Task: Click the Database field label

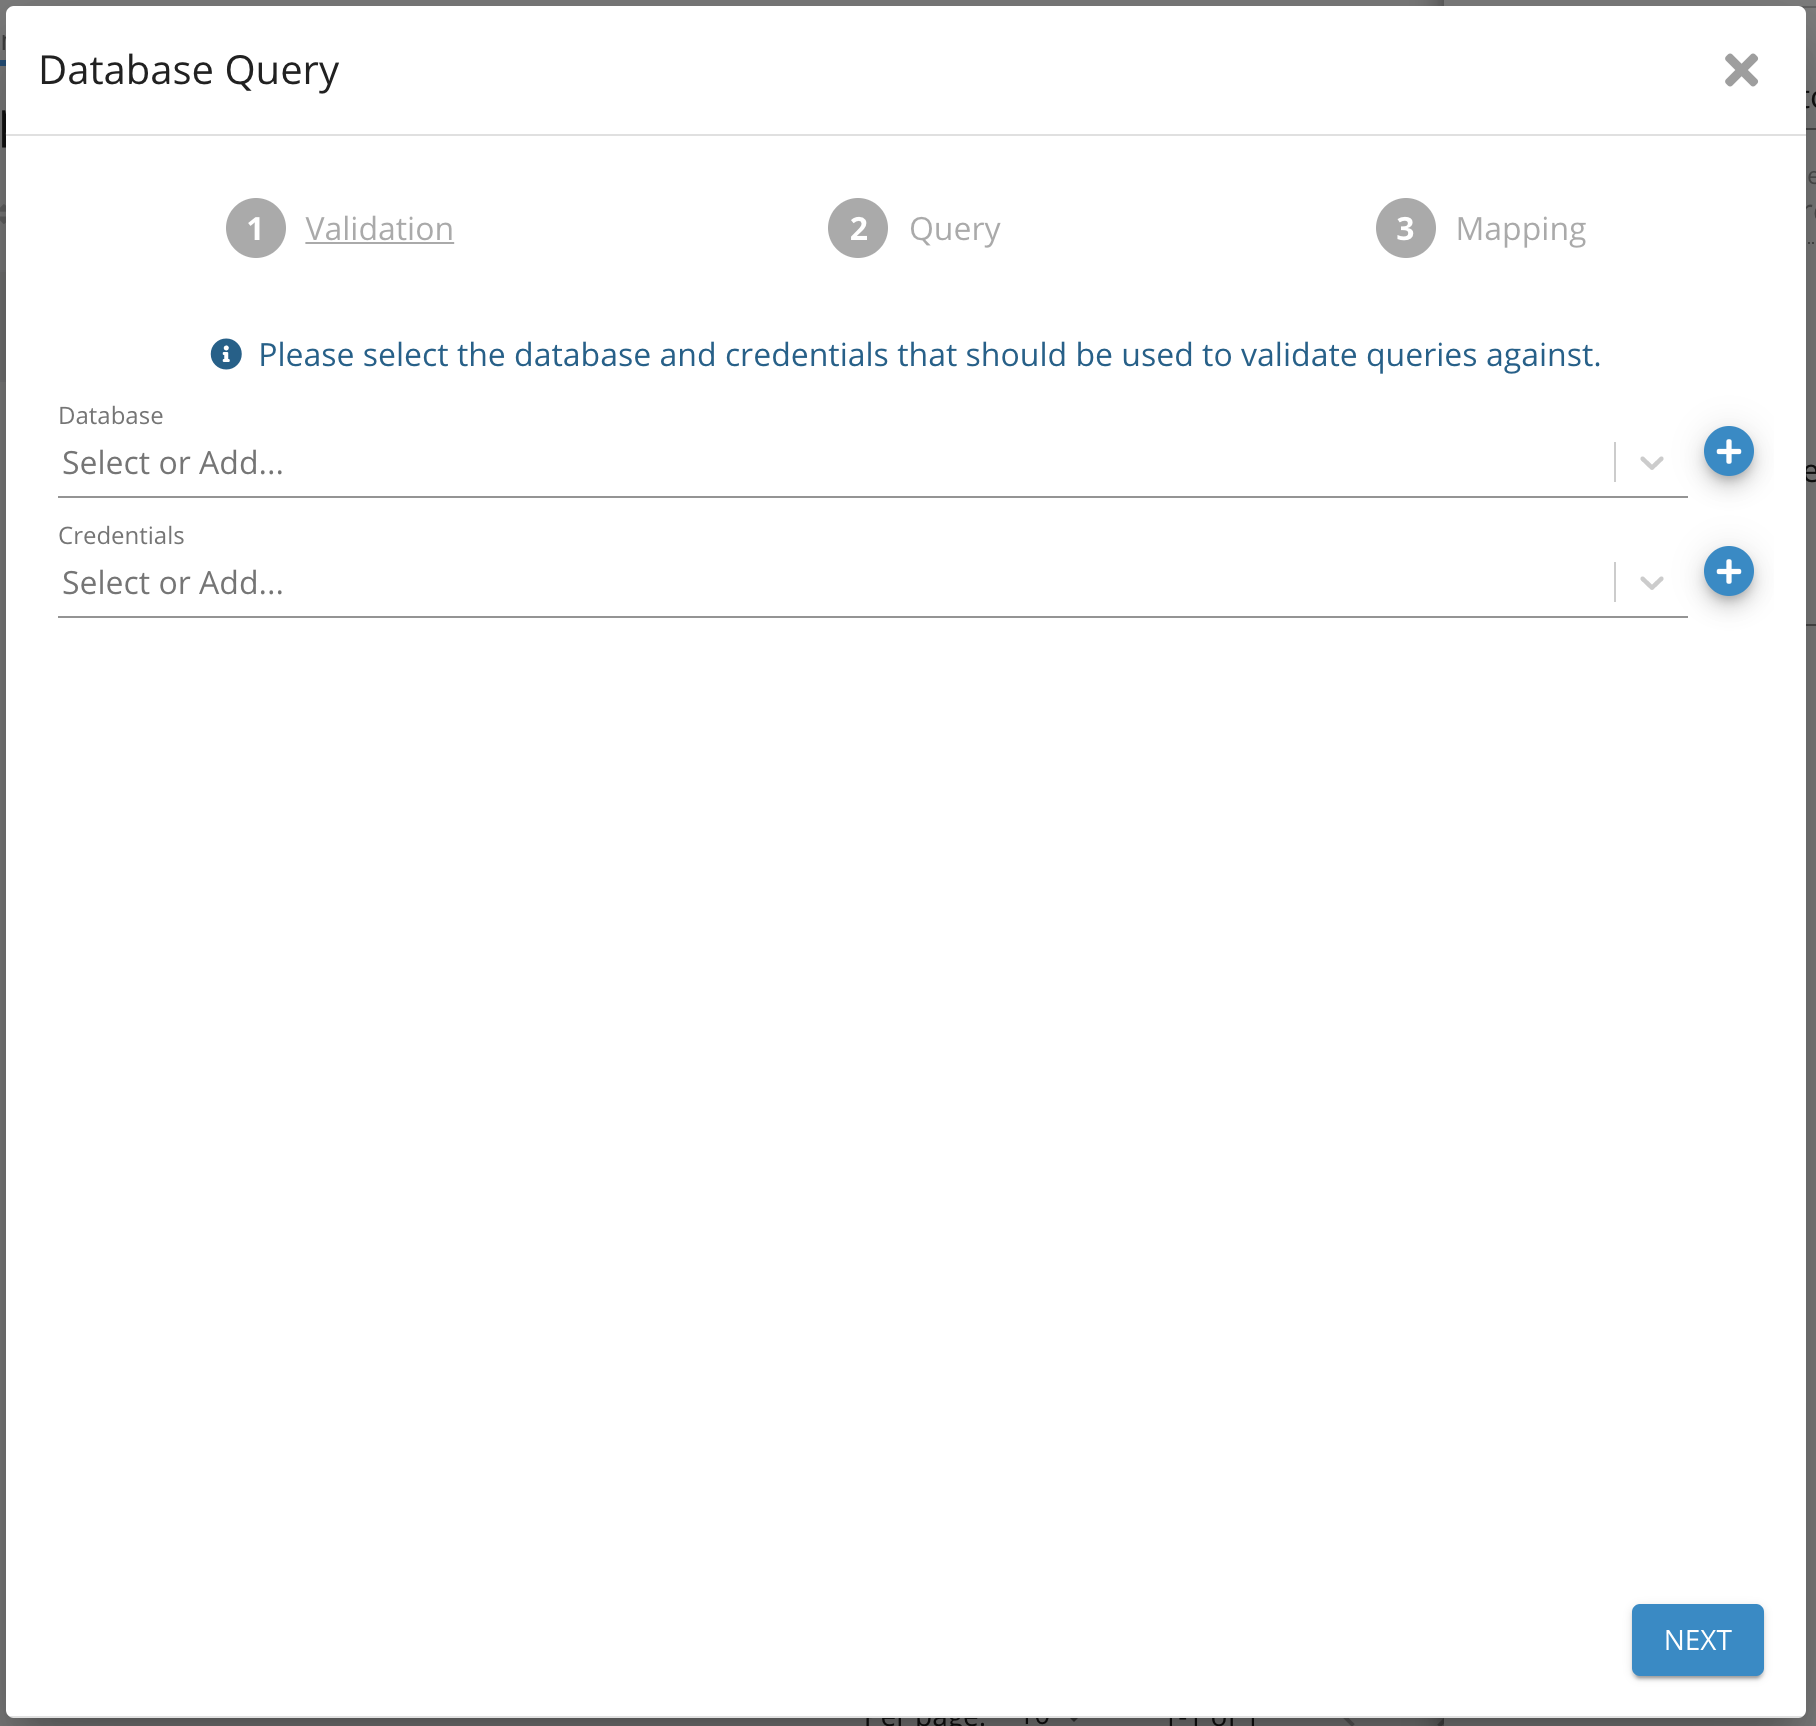Action: click(x=111, y=416)
